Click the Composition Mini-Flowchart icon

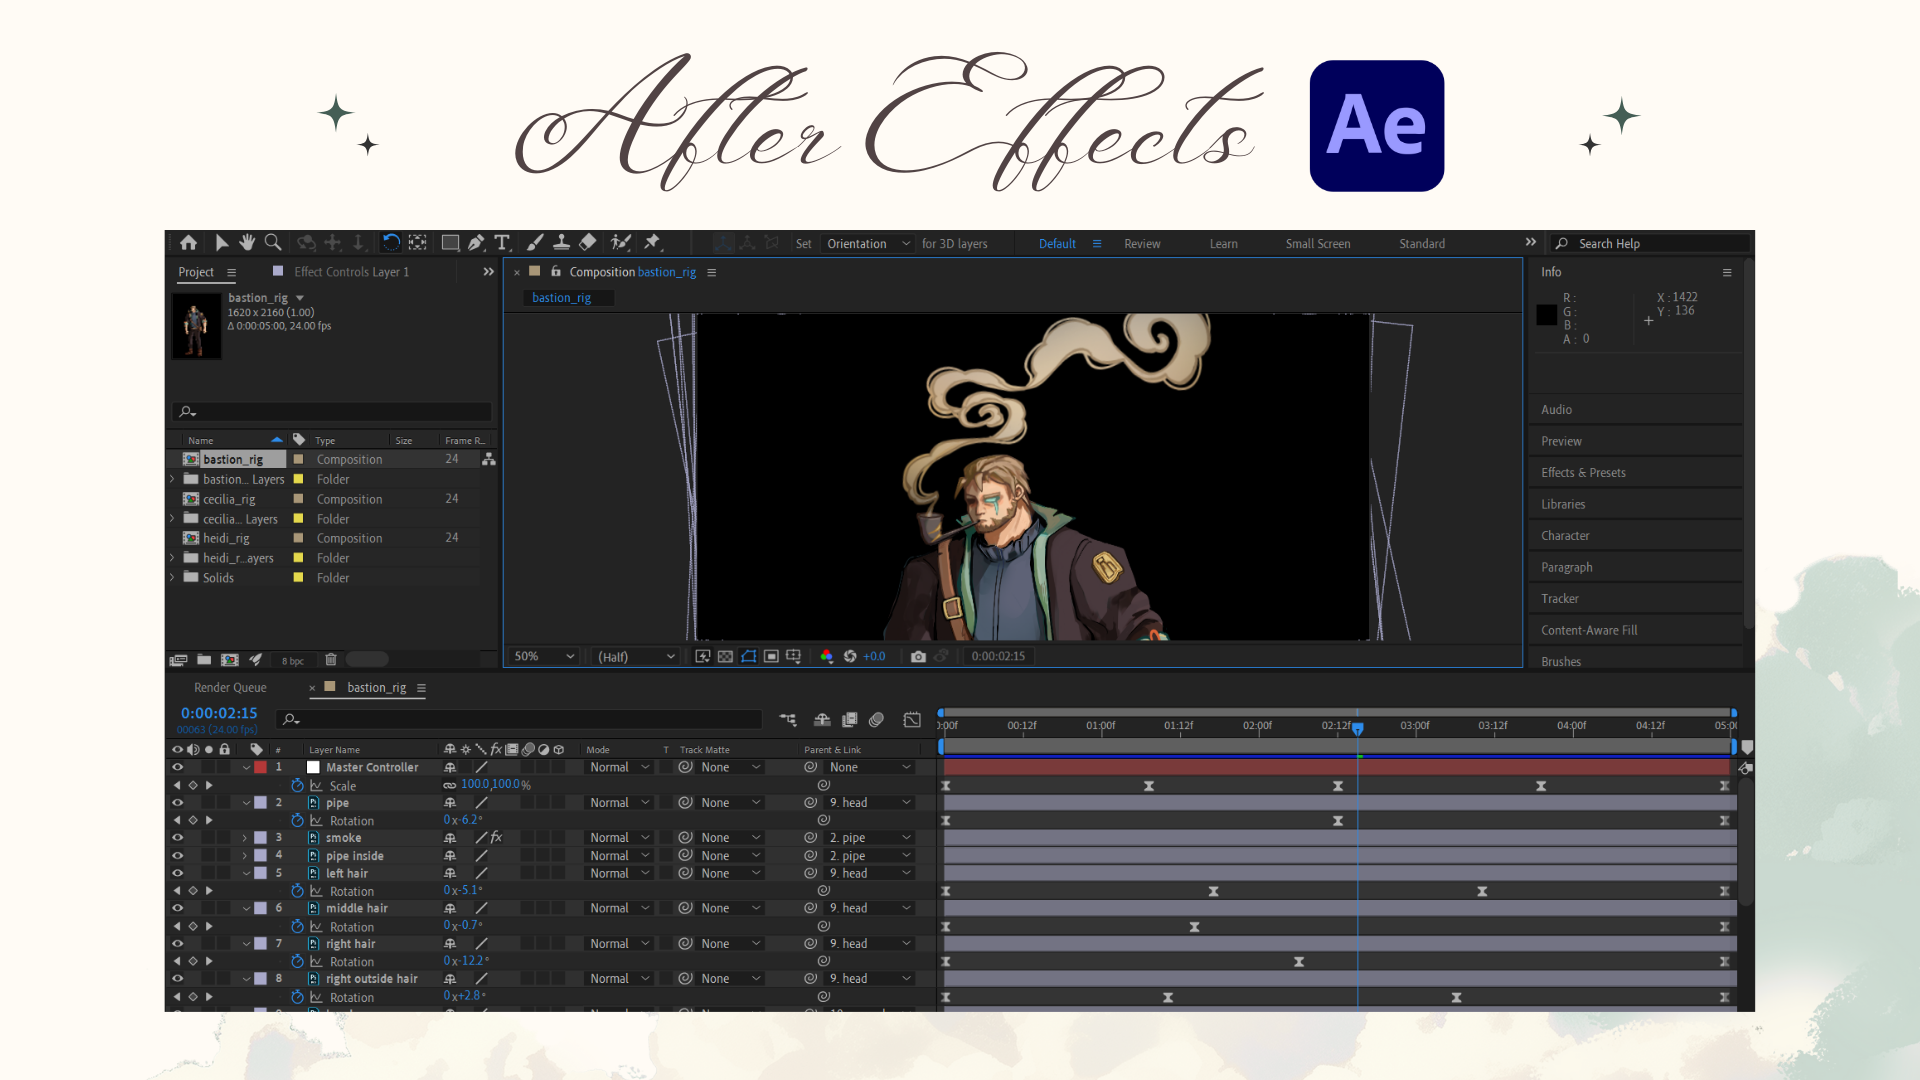tap(788, 720)
